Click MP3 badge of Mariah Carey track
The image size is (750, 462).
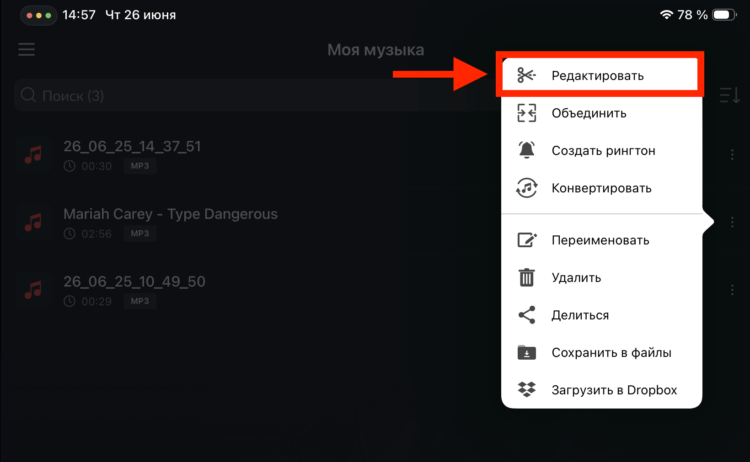140,233
